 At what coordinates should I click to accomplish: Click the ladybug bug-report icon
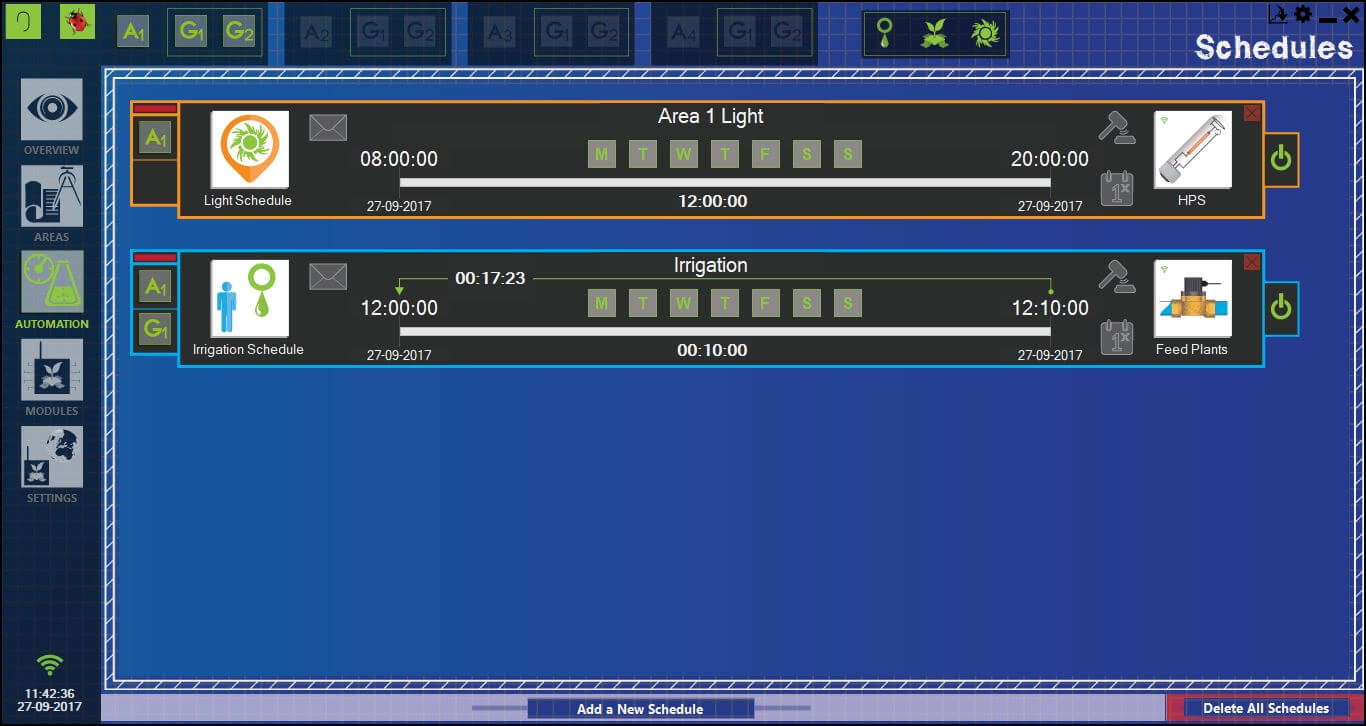[77, 21]
